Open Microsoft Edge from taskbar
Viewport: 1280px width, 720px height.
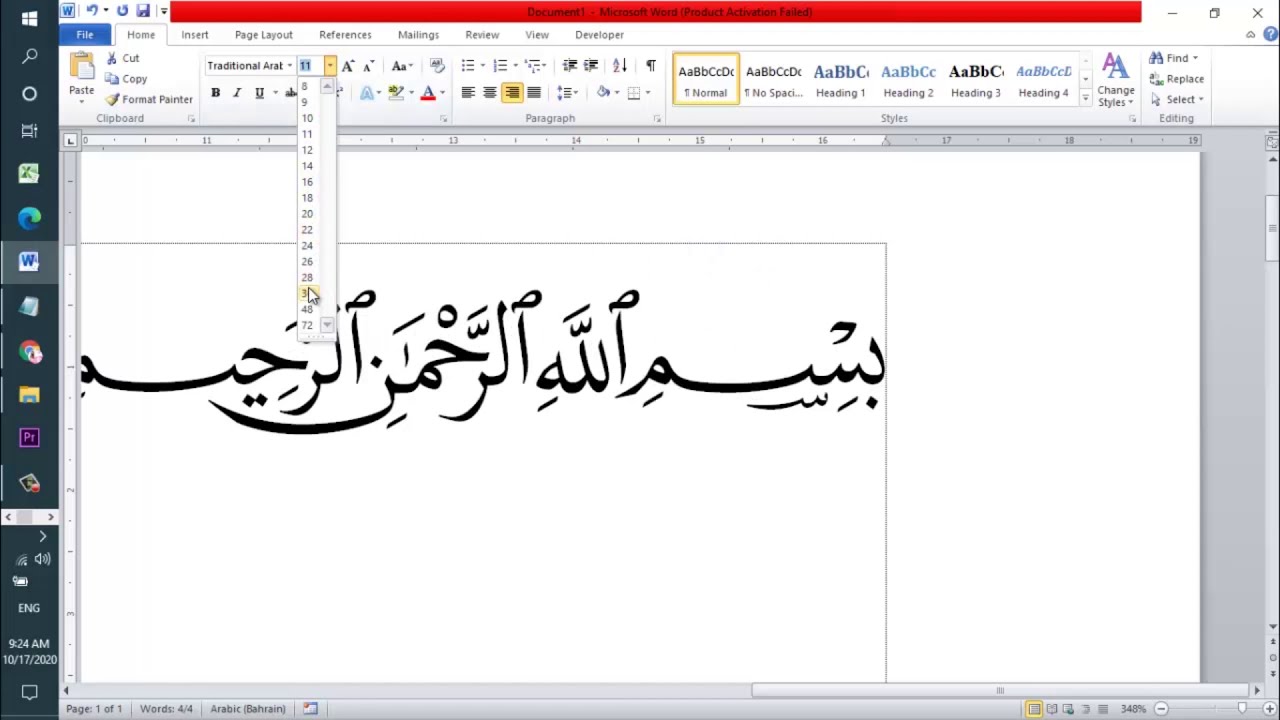(x=29, y=217)
